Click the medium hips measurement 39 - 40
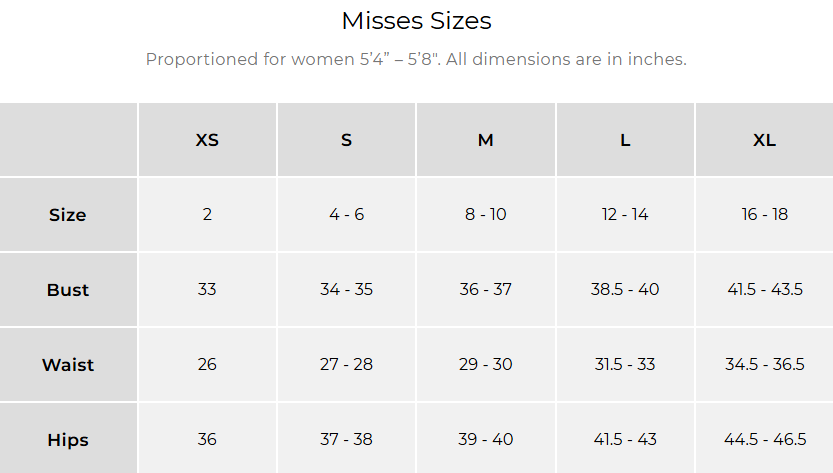 tap(485, 440)
